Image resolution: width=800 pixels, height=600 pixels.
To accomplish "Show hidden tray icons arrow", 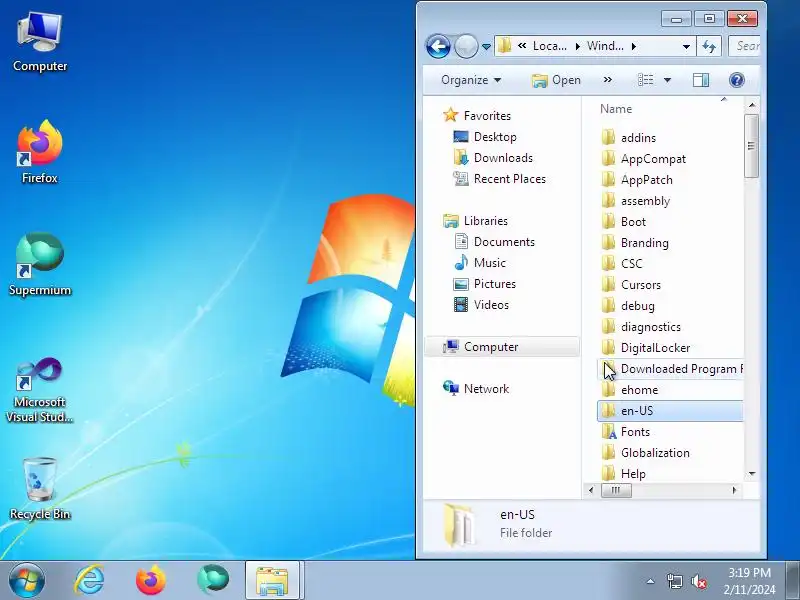I will coord(651,581).
